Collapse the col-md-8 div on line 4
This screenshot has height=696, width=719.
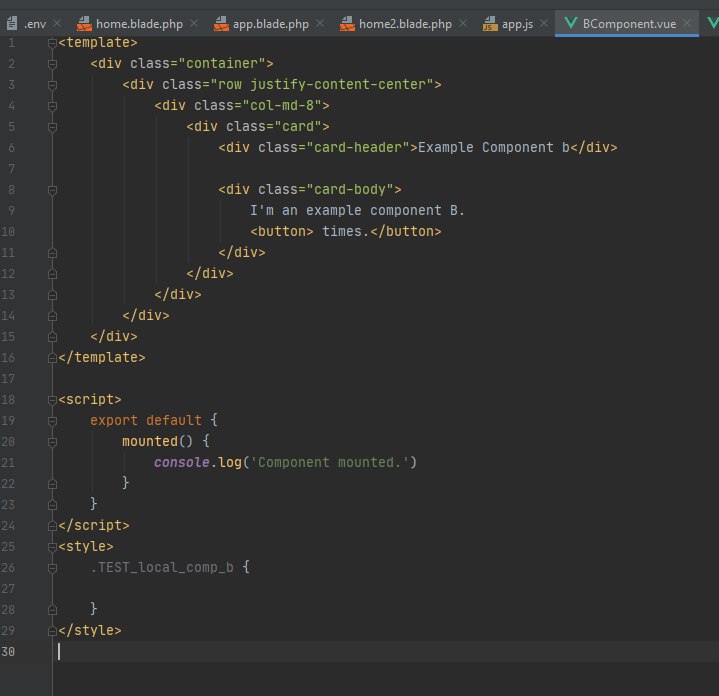coord(52,106)
